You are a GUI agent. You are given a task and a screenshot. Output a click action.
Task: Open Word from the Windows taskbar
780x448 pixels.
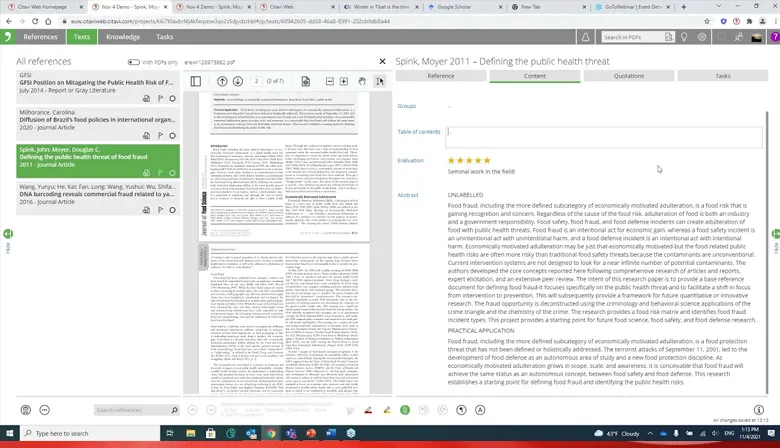[x=331, y=433]
